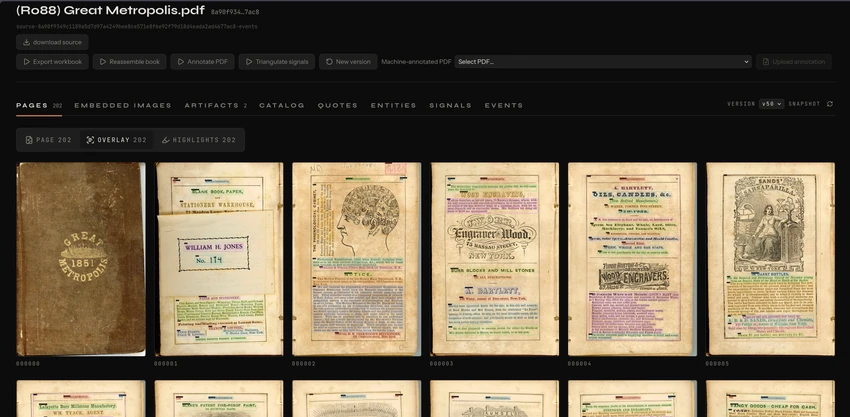Screen dimensions: 850x417
Task: Click page label 000000
Action: pyautogui.click(x=28, y=364)
